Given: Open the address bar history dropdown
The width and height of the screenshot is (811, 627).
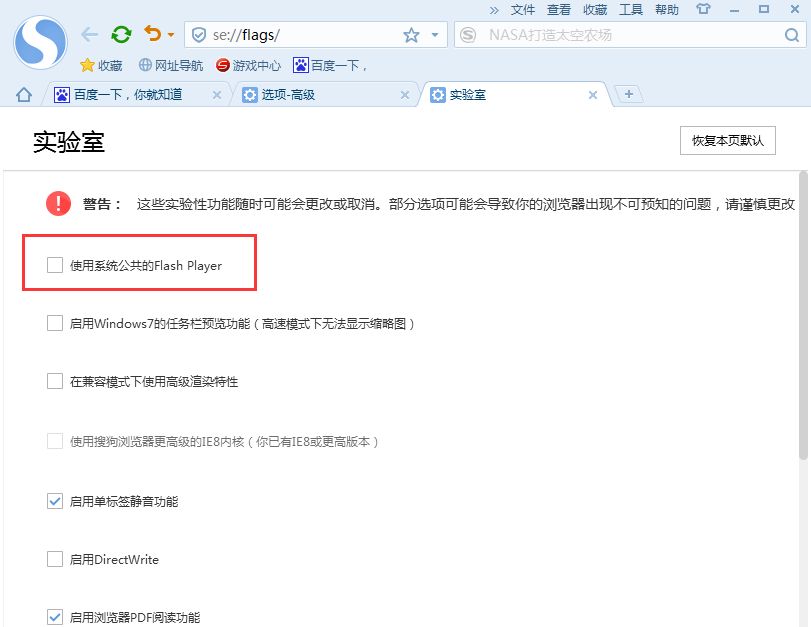Looking at the screenshot, I should coord(432,33).
